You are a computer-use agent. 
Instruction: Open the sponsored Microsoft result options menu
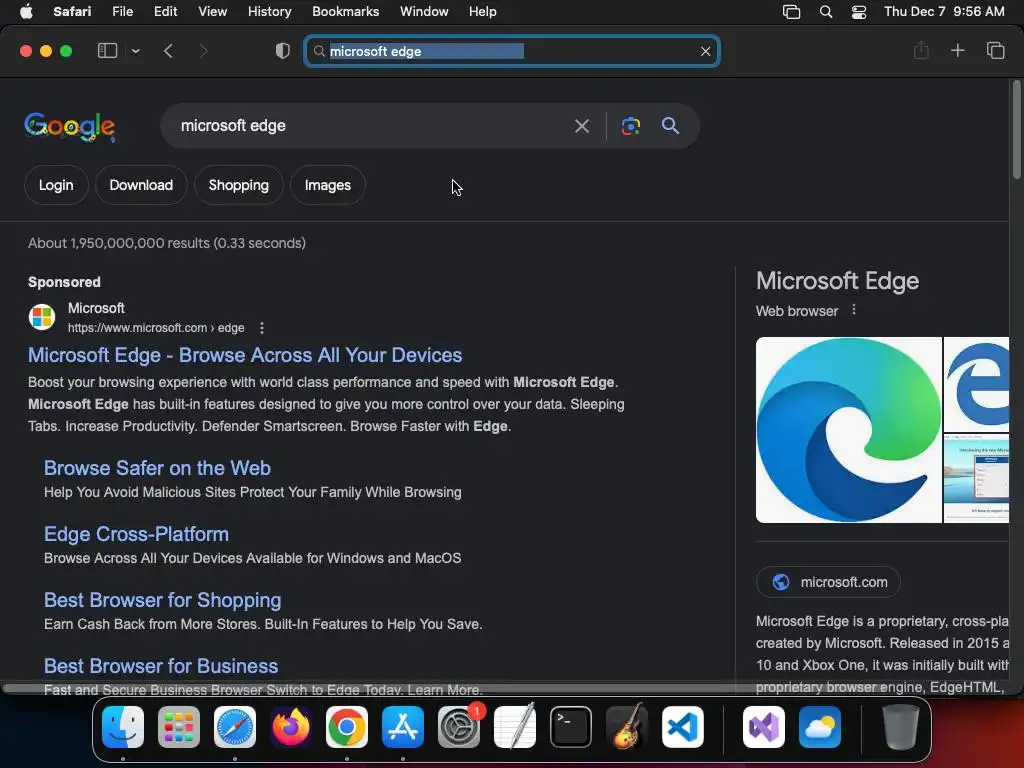click(262, 328)
